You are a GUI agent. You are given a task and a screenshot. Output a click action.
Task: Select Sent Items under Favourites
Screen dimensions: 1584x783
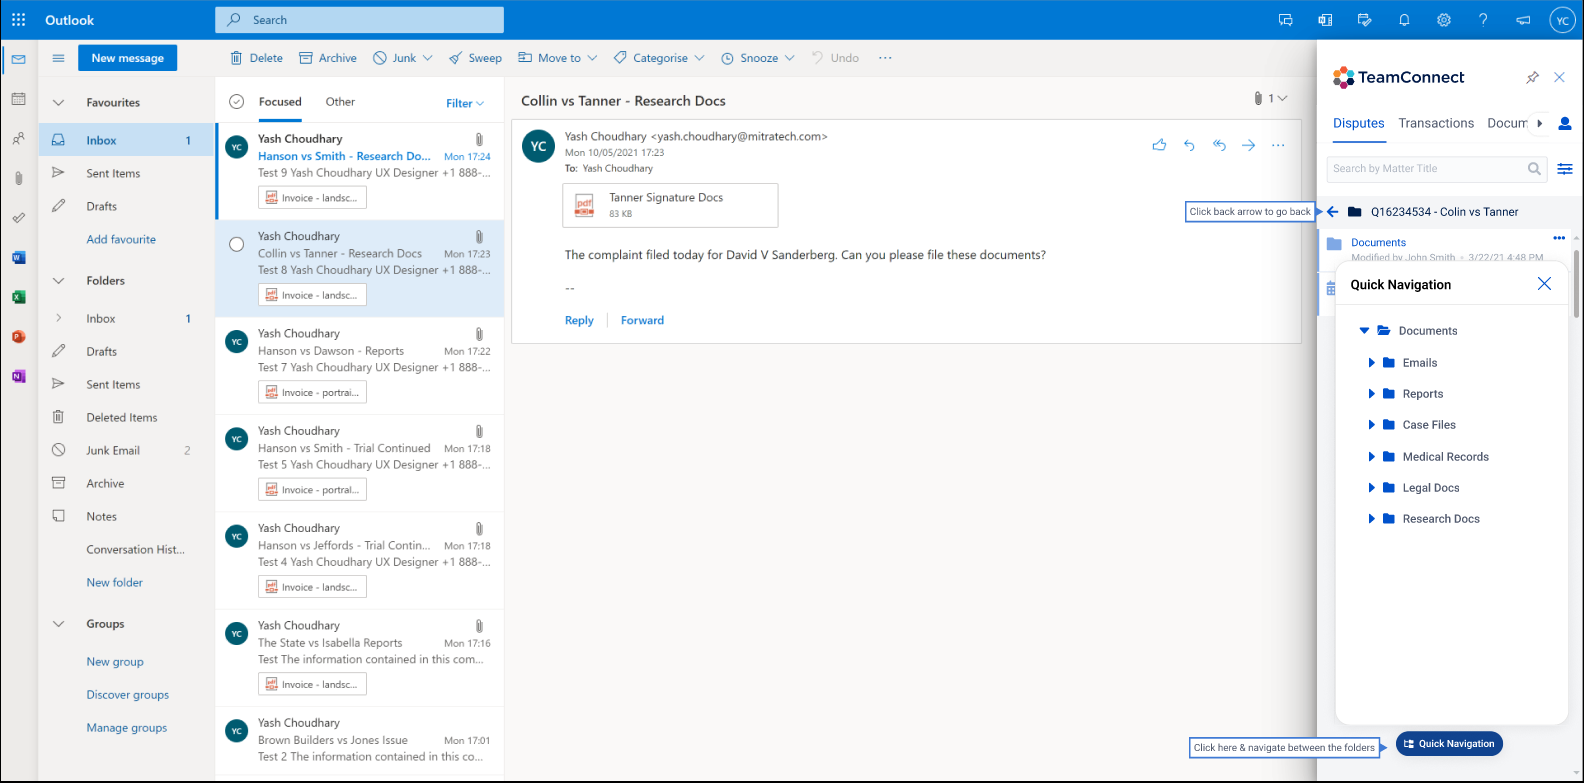click(x=126, y=174)
